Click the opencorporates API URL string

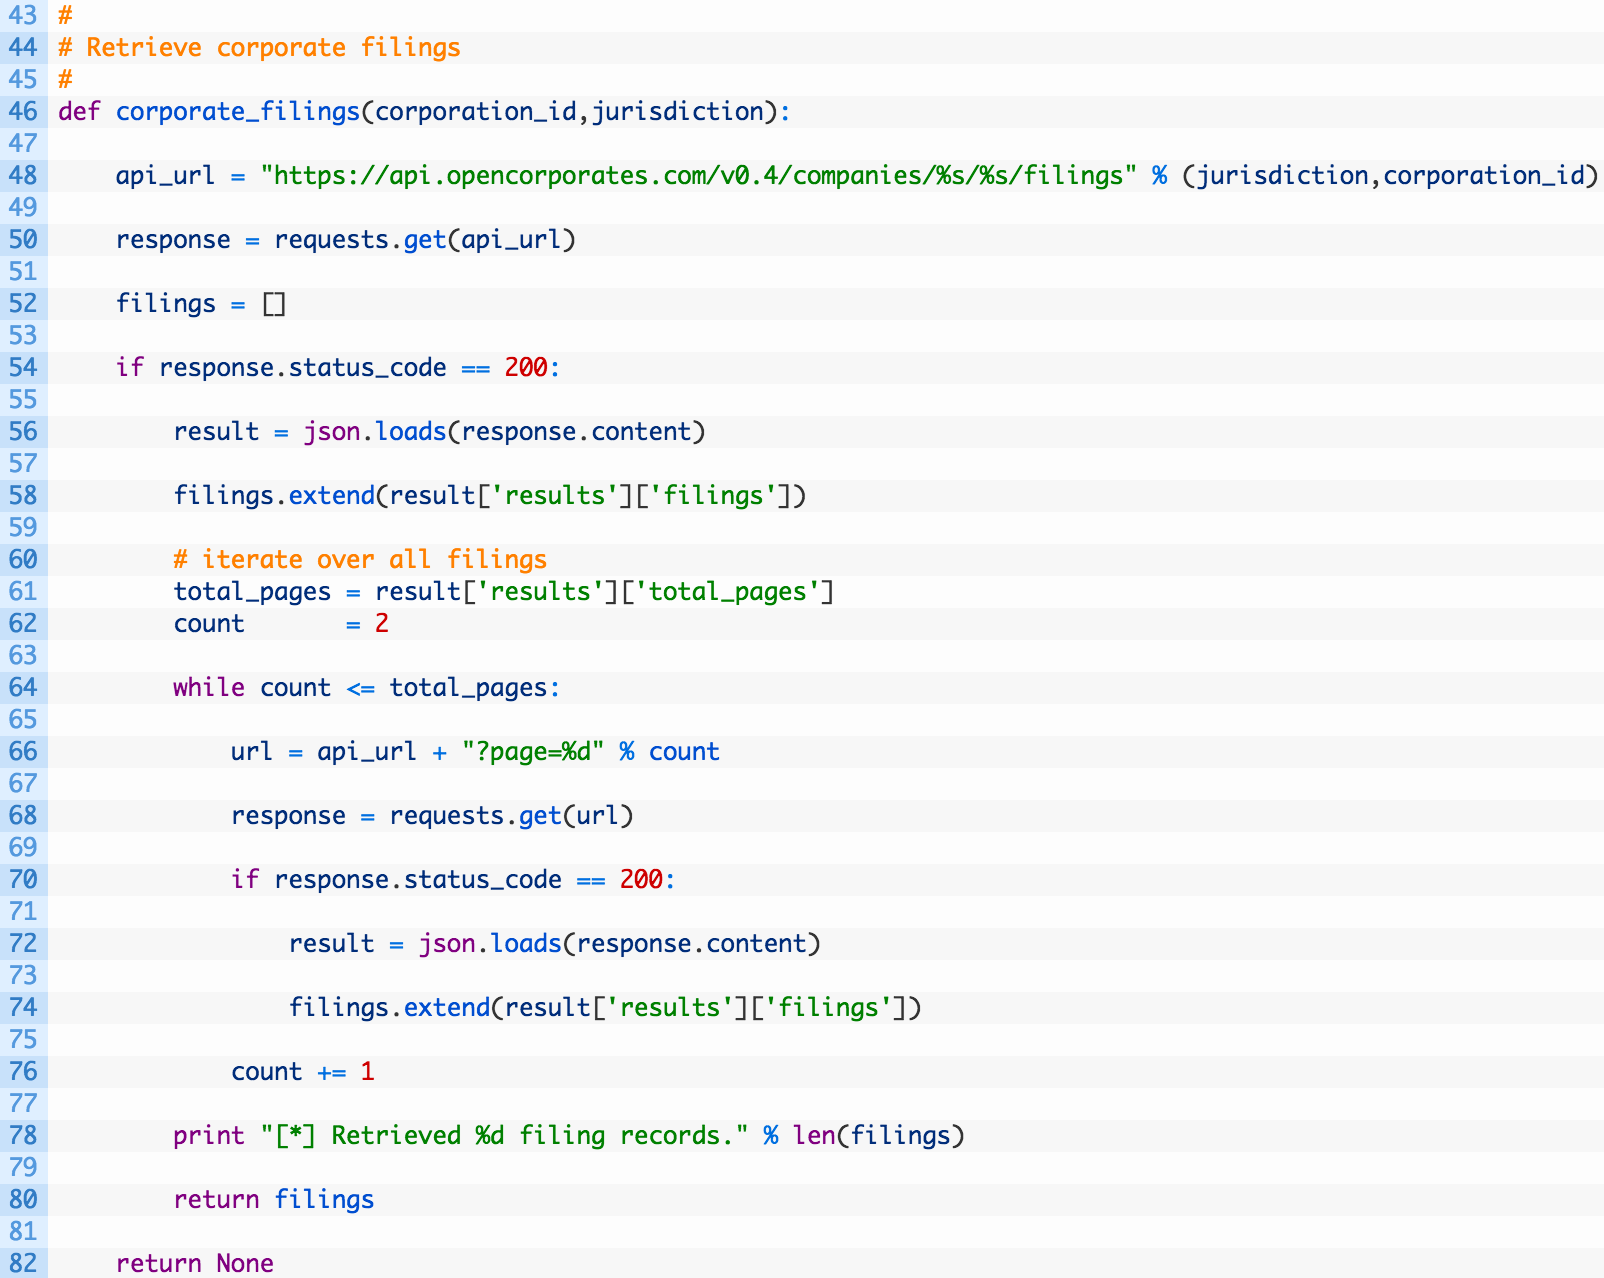coord(698,175)
